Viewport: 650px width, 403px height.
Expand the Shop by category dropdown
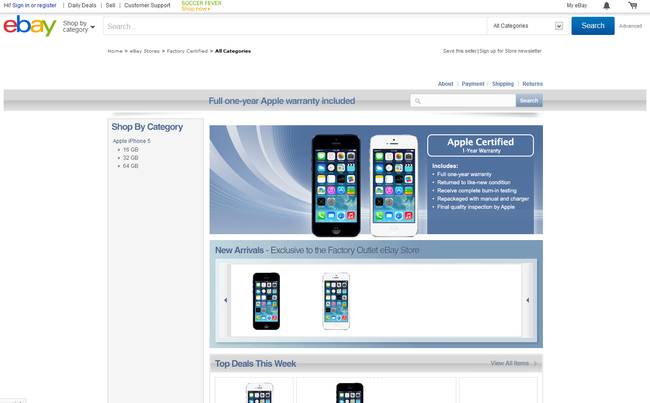[x=79, y=27]
